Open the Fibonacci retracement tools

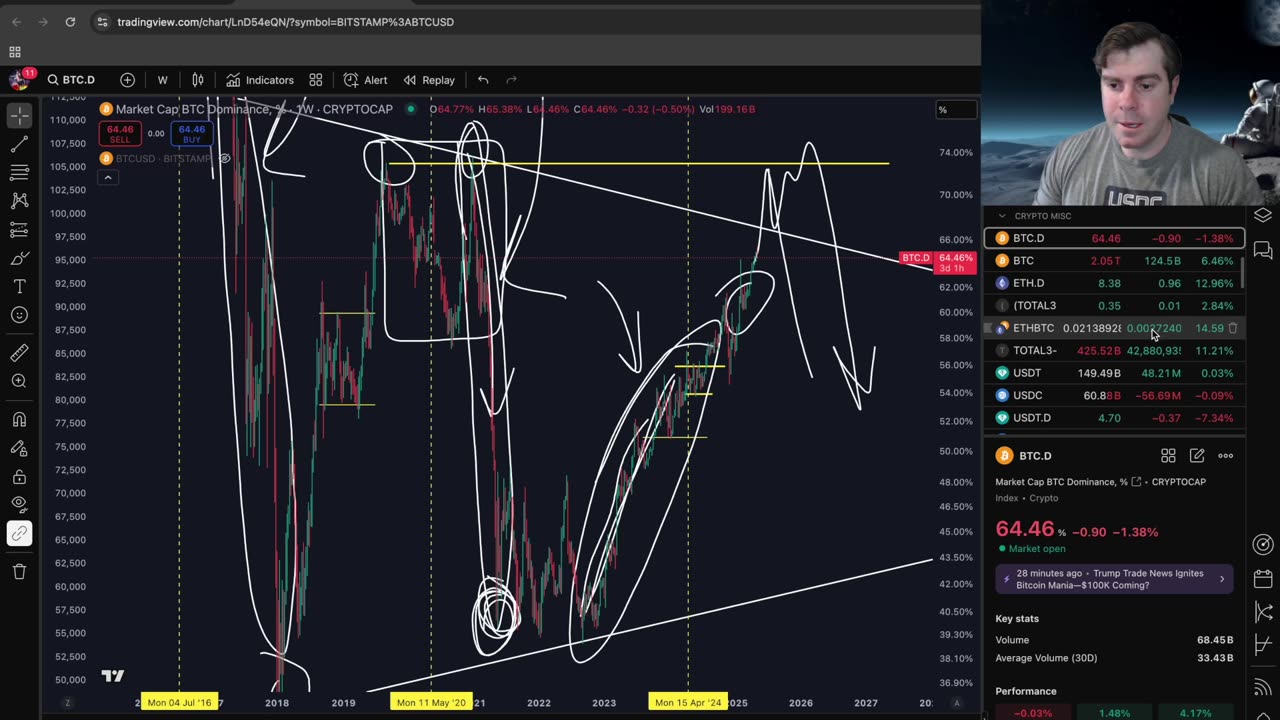click(x=19, y=174)
